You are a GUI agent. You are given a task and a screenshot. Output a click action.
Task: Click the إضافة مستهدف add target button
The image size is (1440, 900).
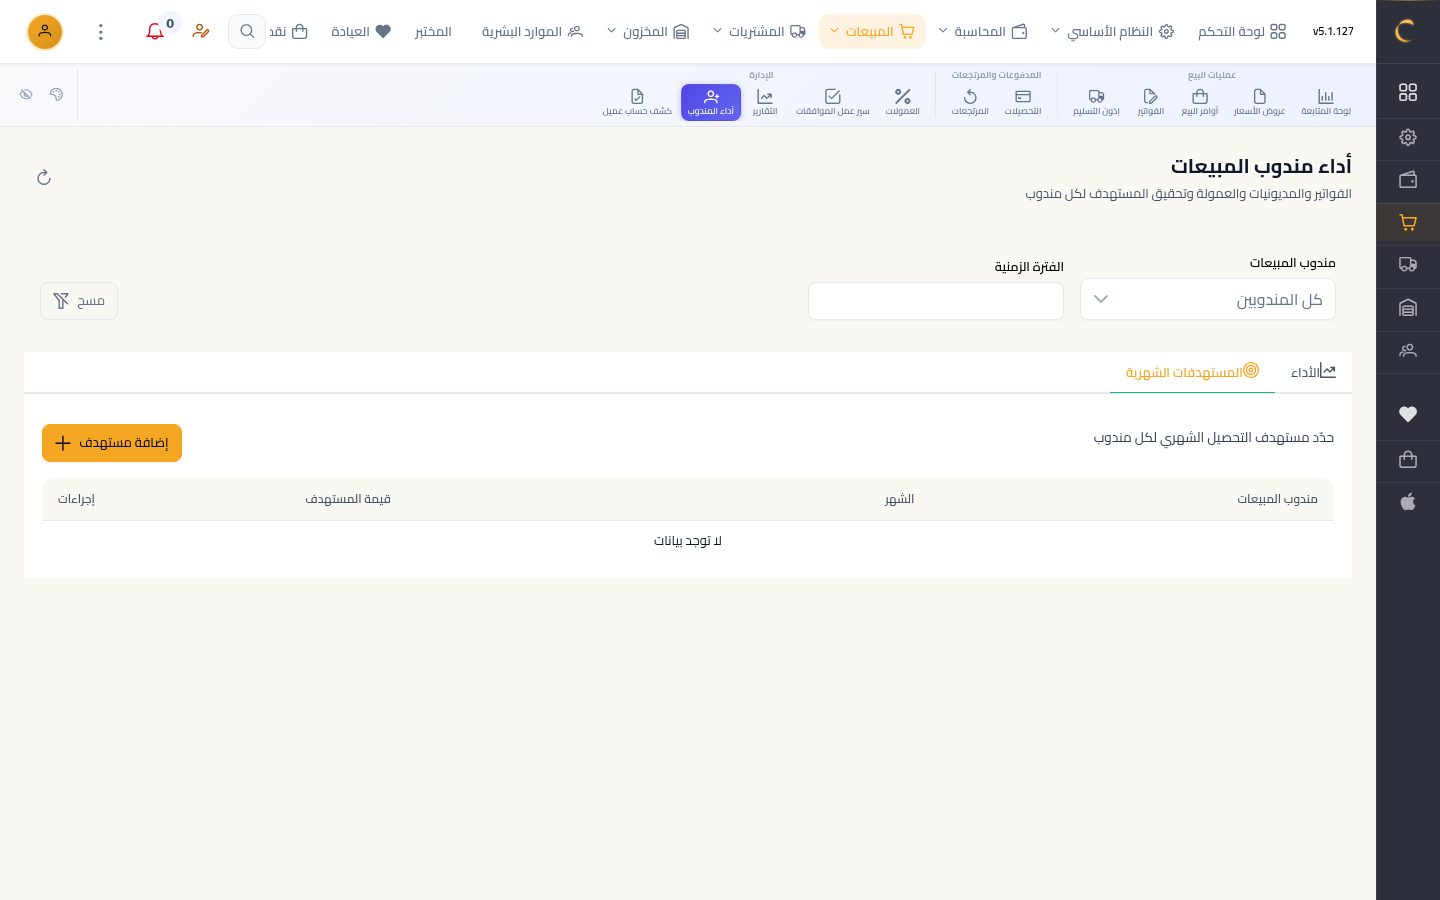112,443
